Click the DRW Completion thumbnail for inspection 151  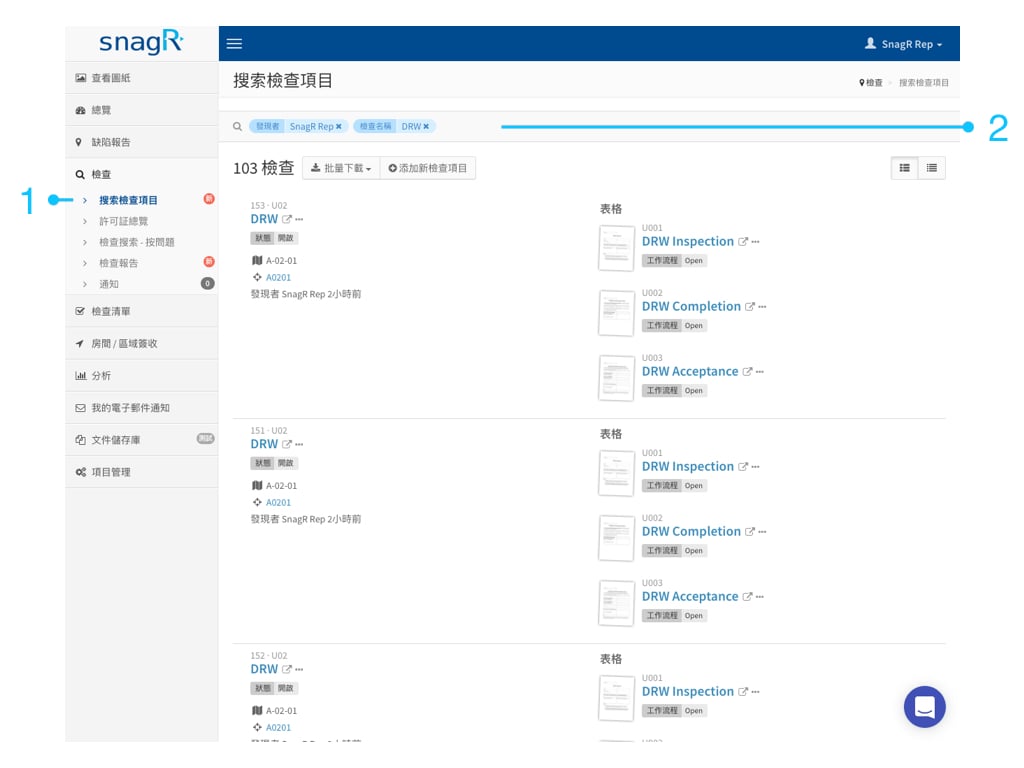coord(616,538)
